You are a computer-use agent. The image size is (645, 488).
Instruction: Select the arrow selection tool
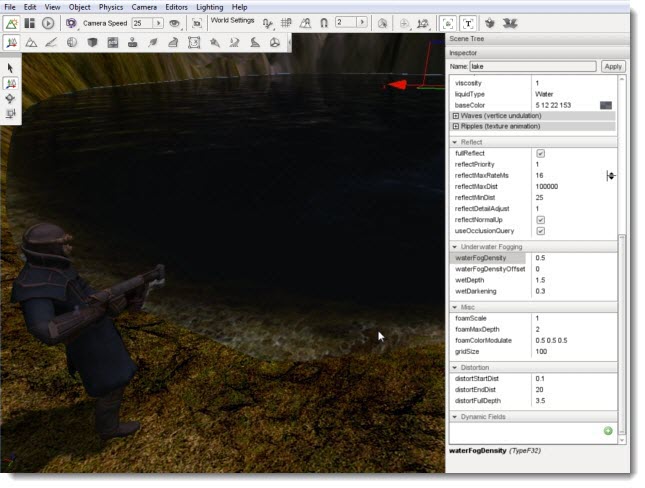10,68
